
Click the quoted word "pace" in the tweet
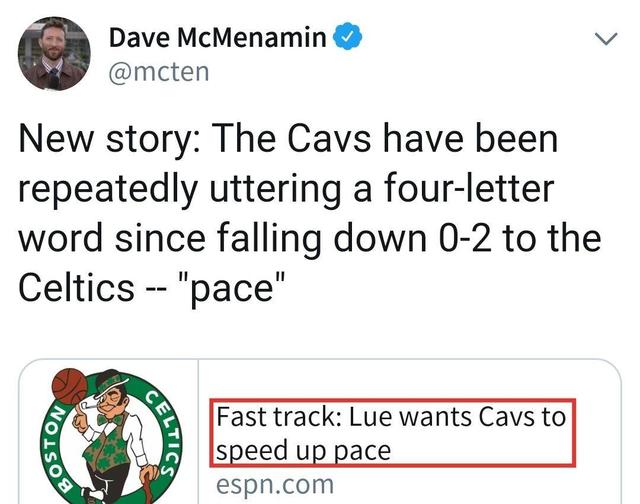pos(230,288)
